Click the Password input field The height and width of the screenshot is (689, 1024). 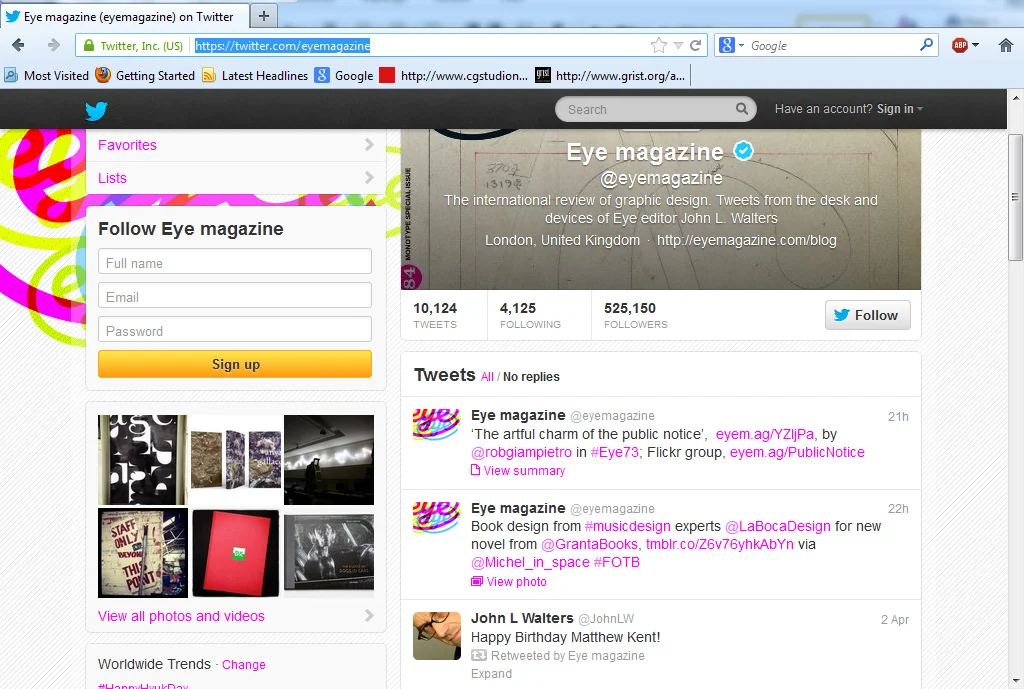[235, 329]
